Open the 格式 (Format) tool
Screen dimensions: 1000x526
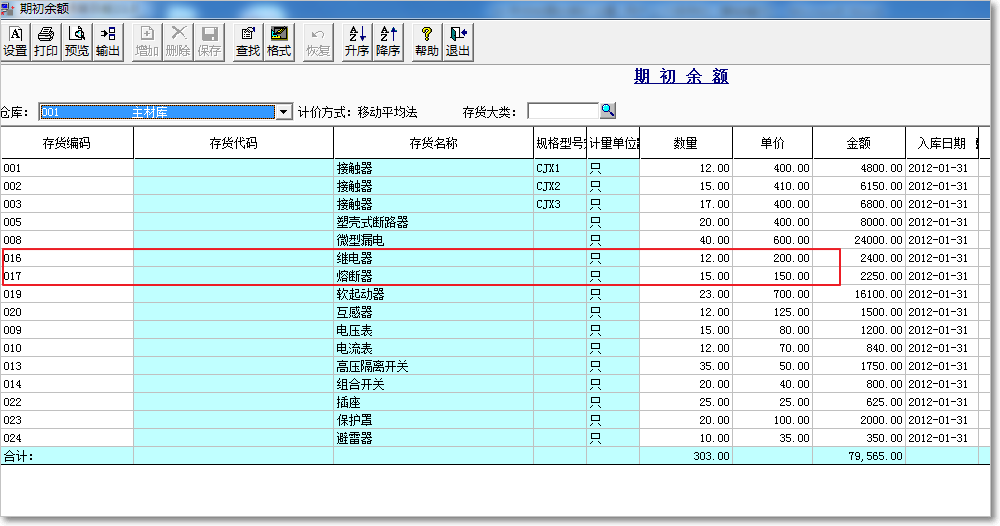(x=279, y=41)
